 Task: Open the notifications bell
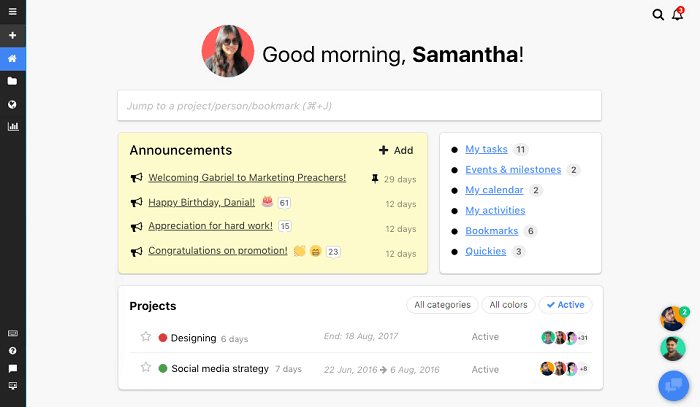[677, 15]
